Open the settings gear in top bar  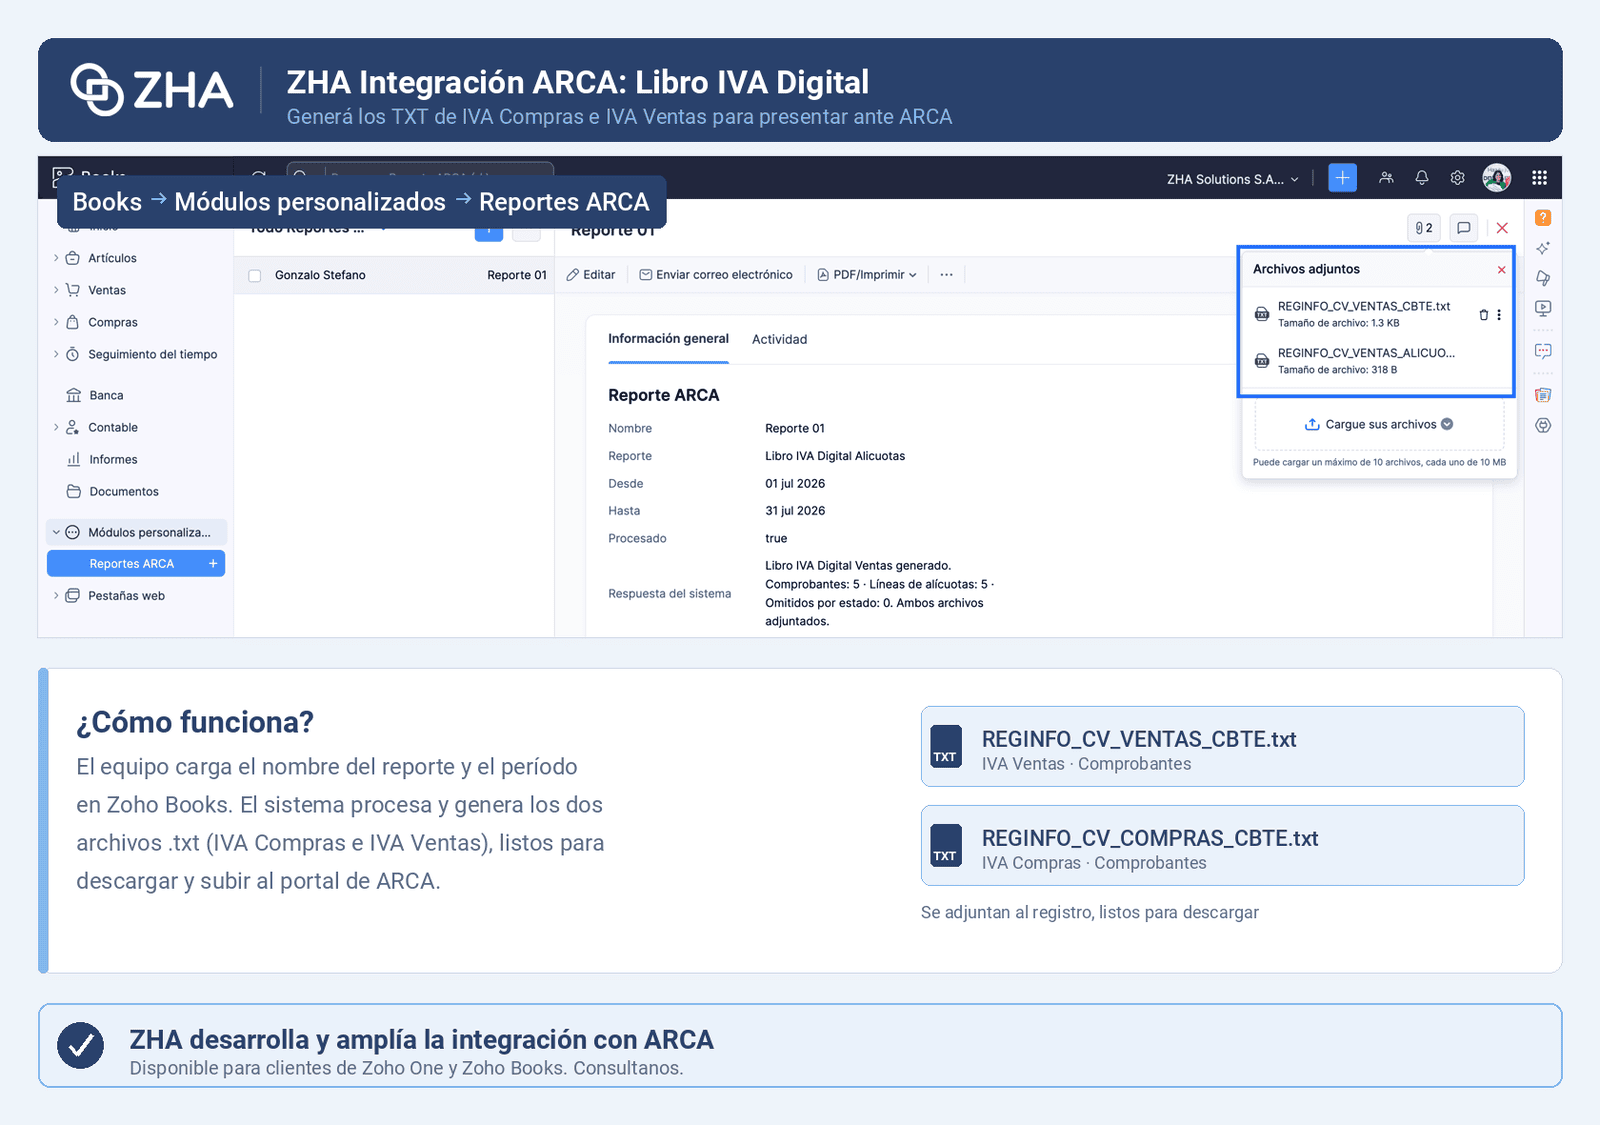pos(1458,178)
